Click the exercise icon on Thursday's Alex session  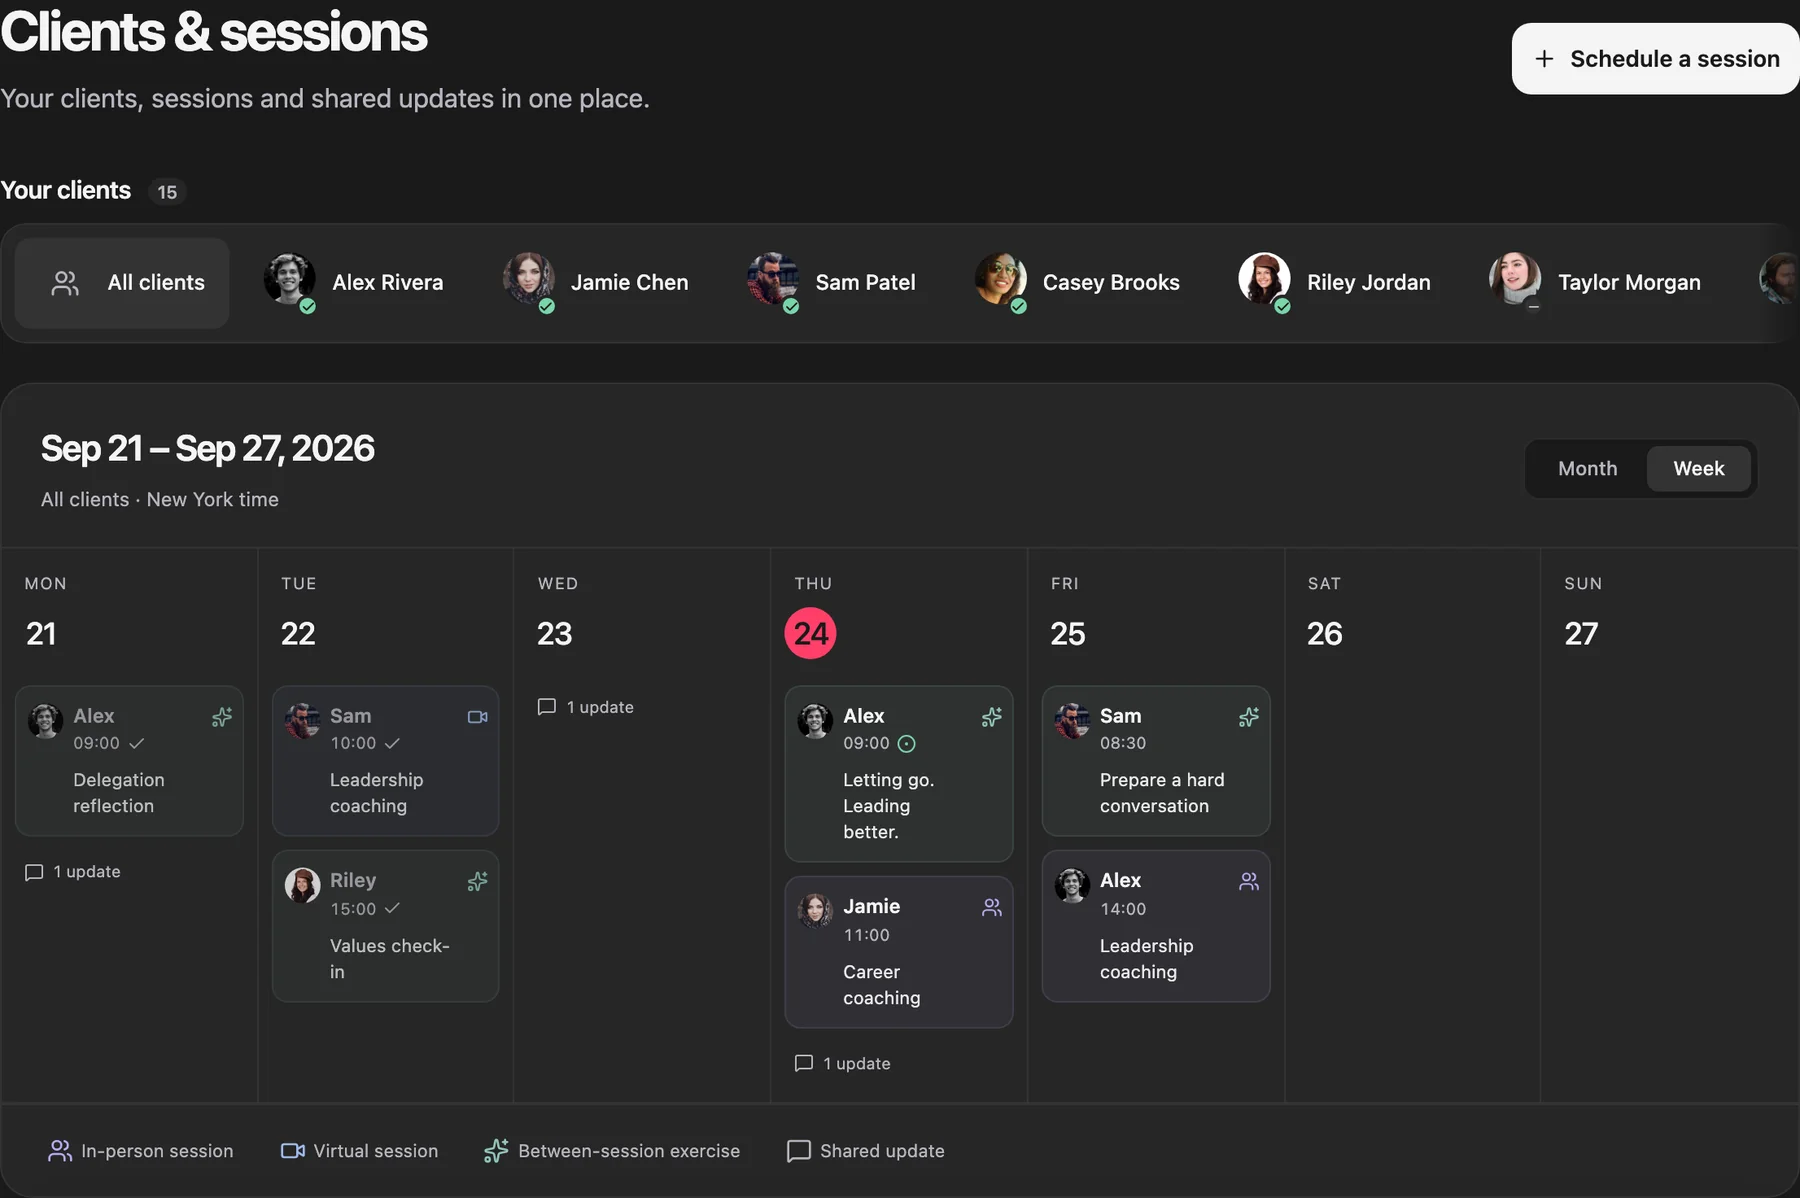tap(992, 717)
